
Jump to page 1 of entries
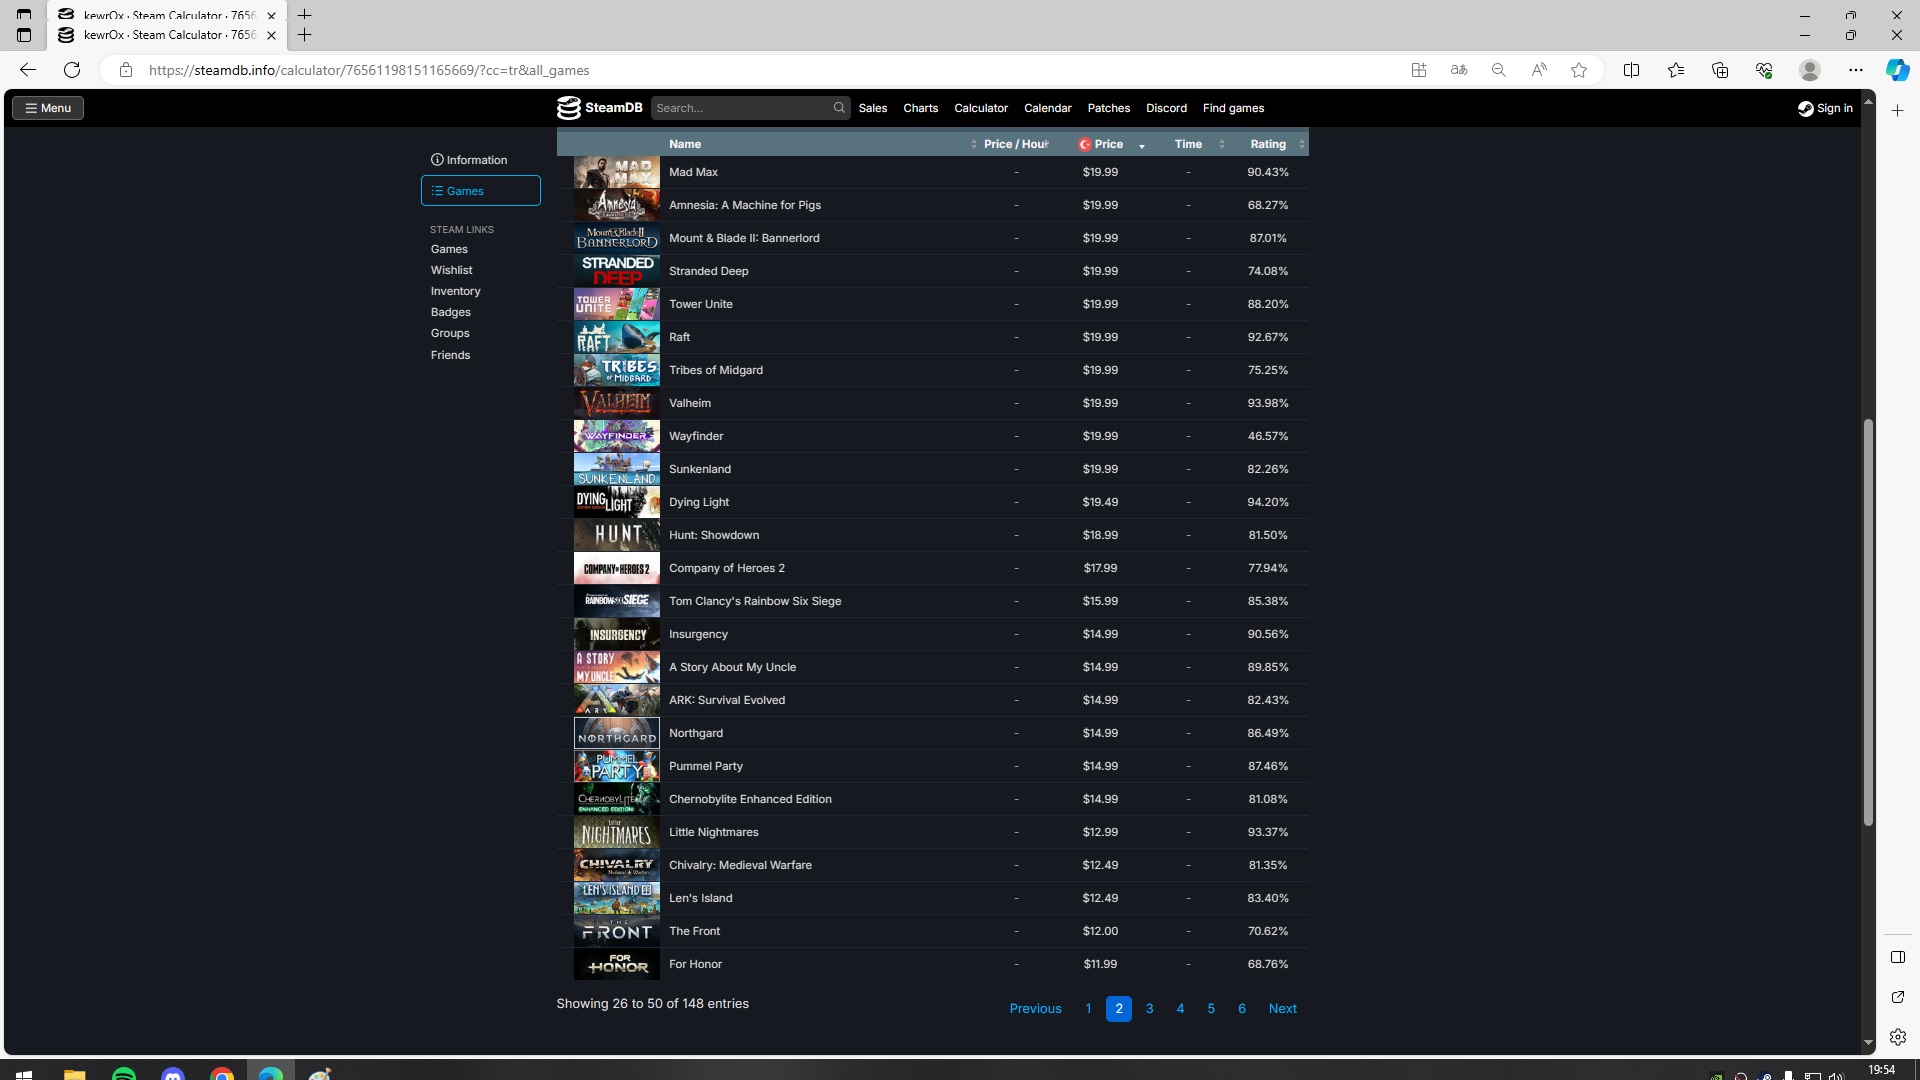click(1088, 1009)
